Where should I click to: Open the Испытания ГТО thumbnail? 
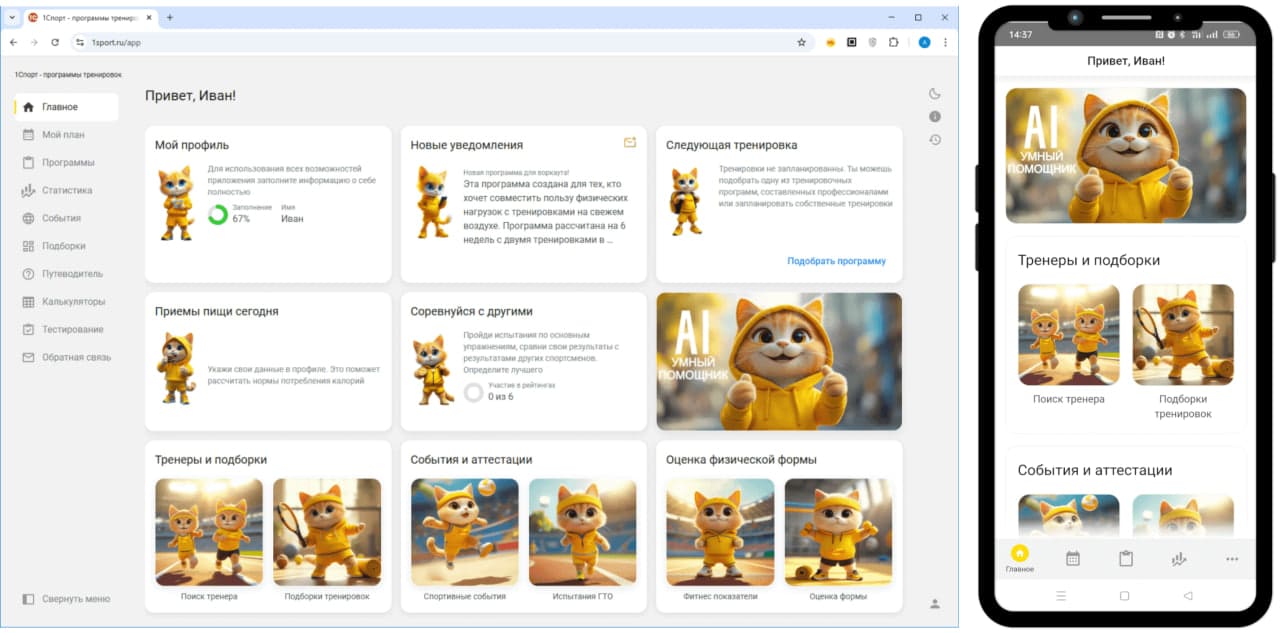pos(583,532)
